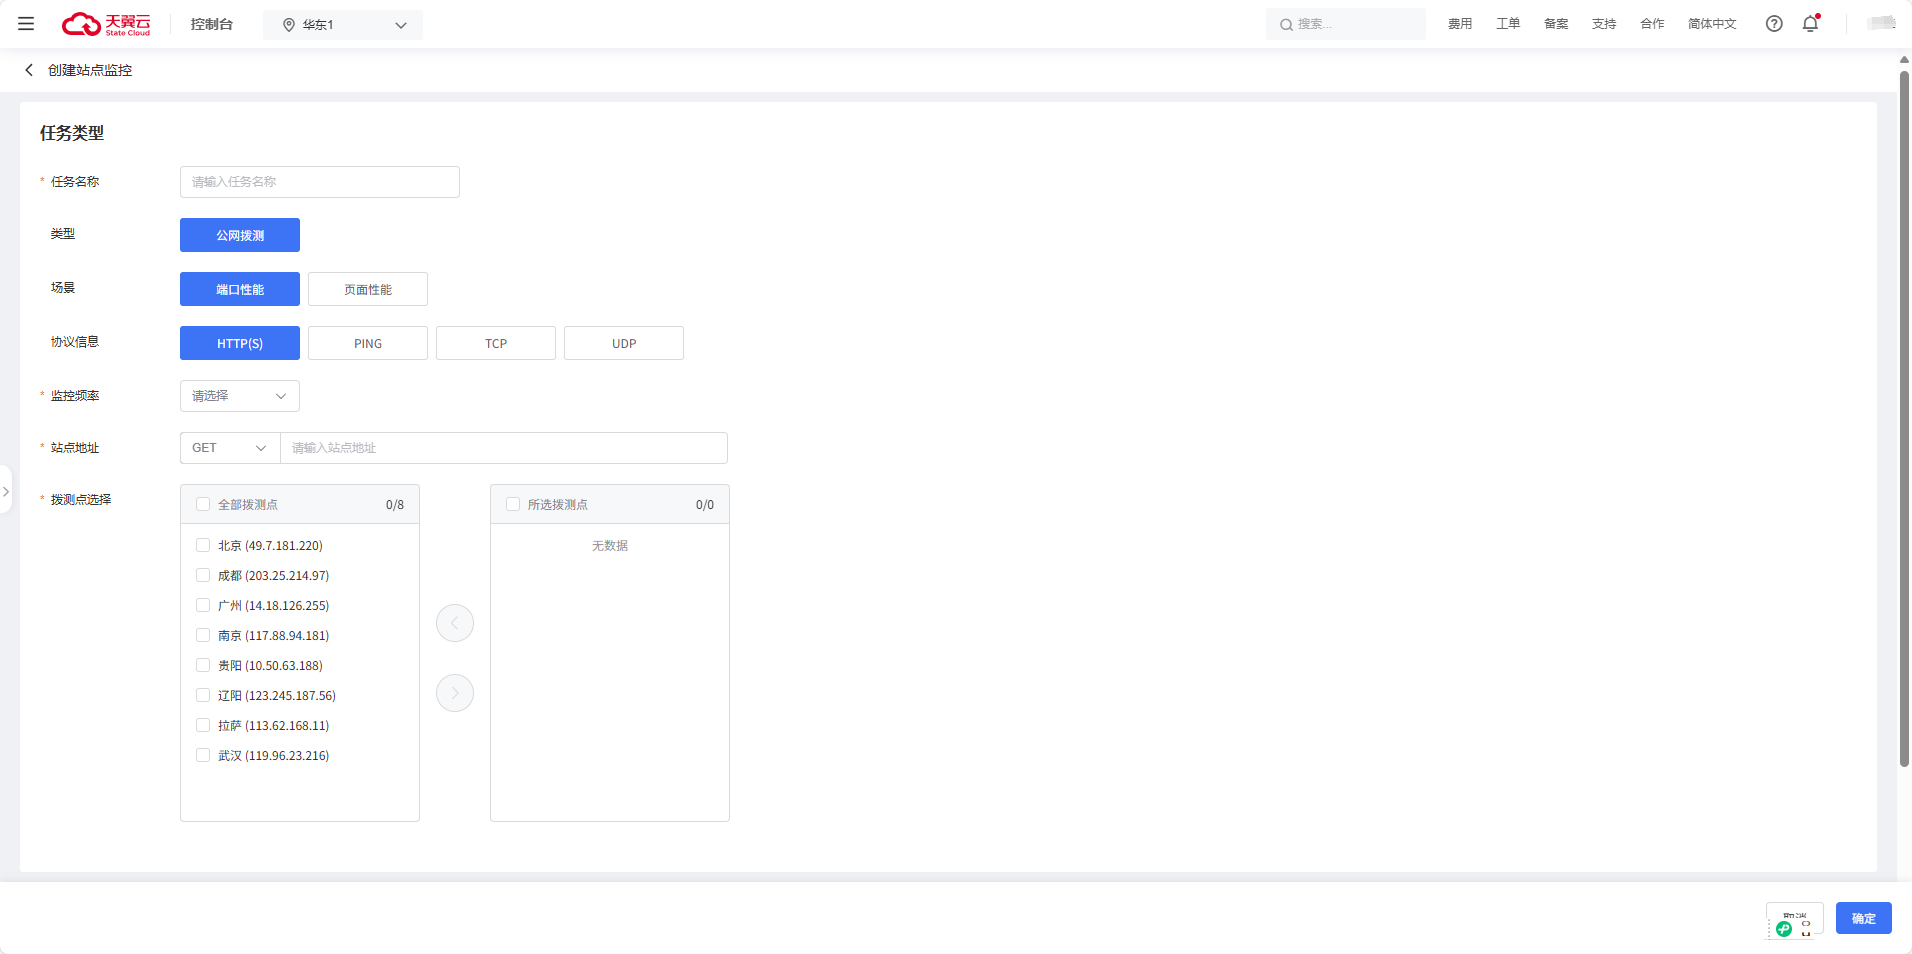
Task: Click the 站点地址 input field
Action: click(504, 448)
